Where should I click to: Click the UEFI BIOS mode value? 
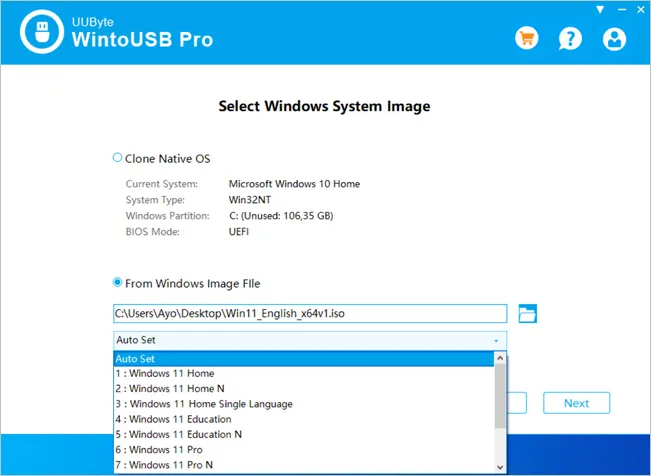click(239, 232)
